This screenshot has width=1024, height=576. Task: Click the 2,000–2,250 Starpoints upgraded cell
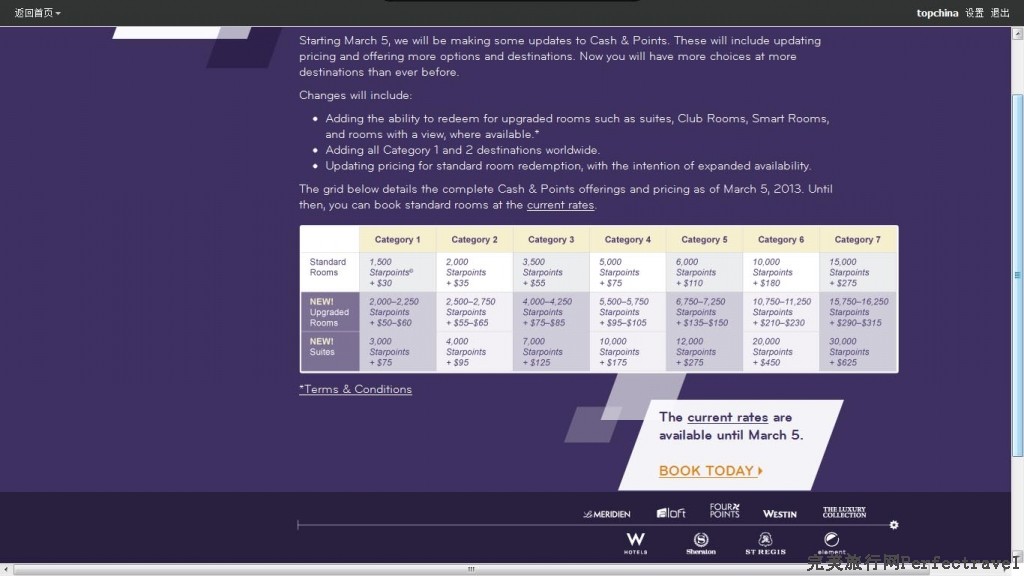397,312
